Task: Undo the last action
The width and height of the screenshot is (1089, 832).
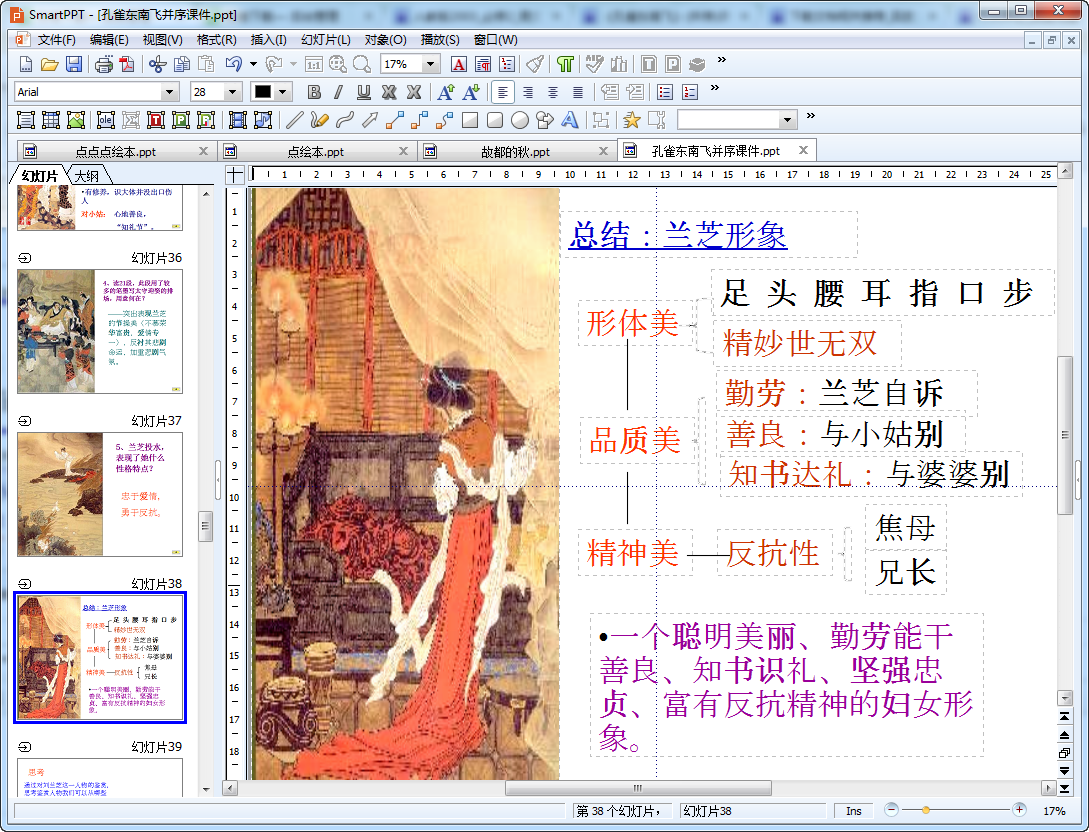Action: tap(233, 65)
